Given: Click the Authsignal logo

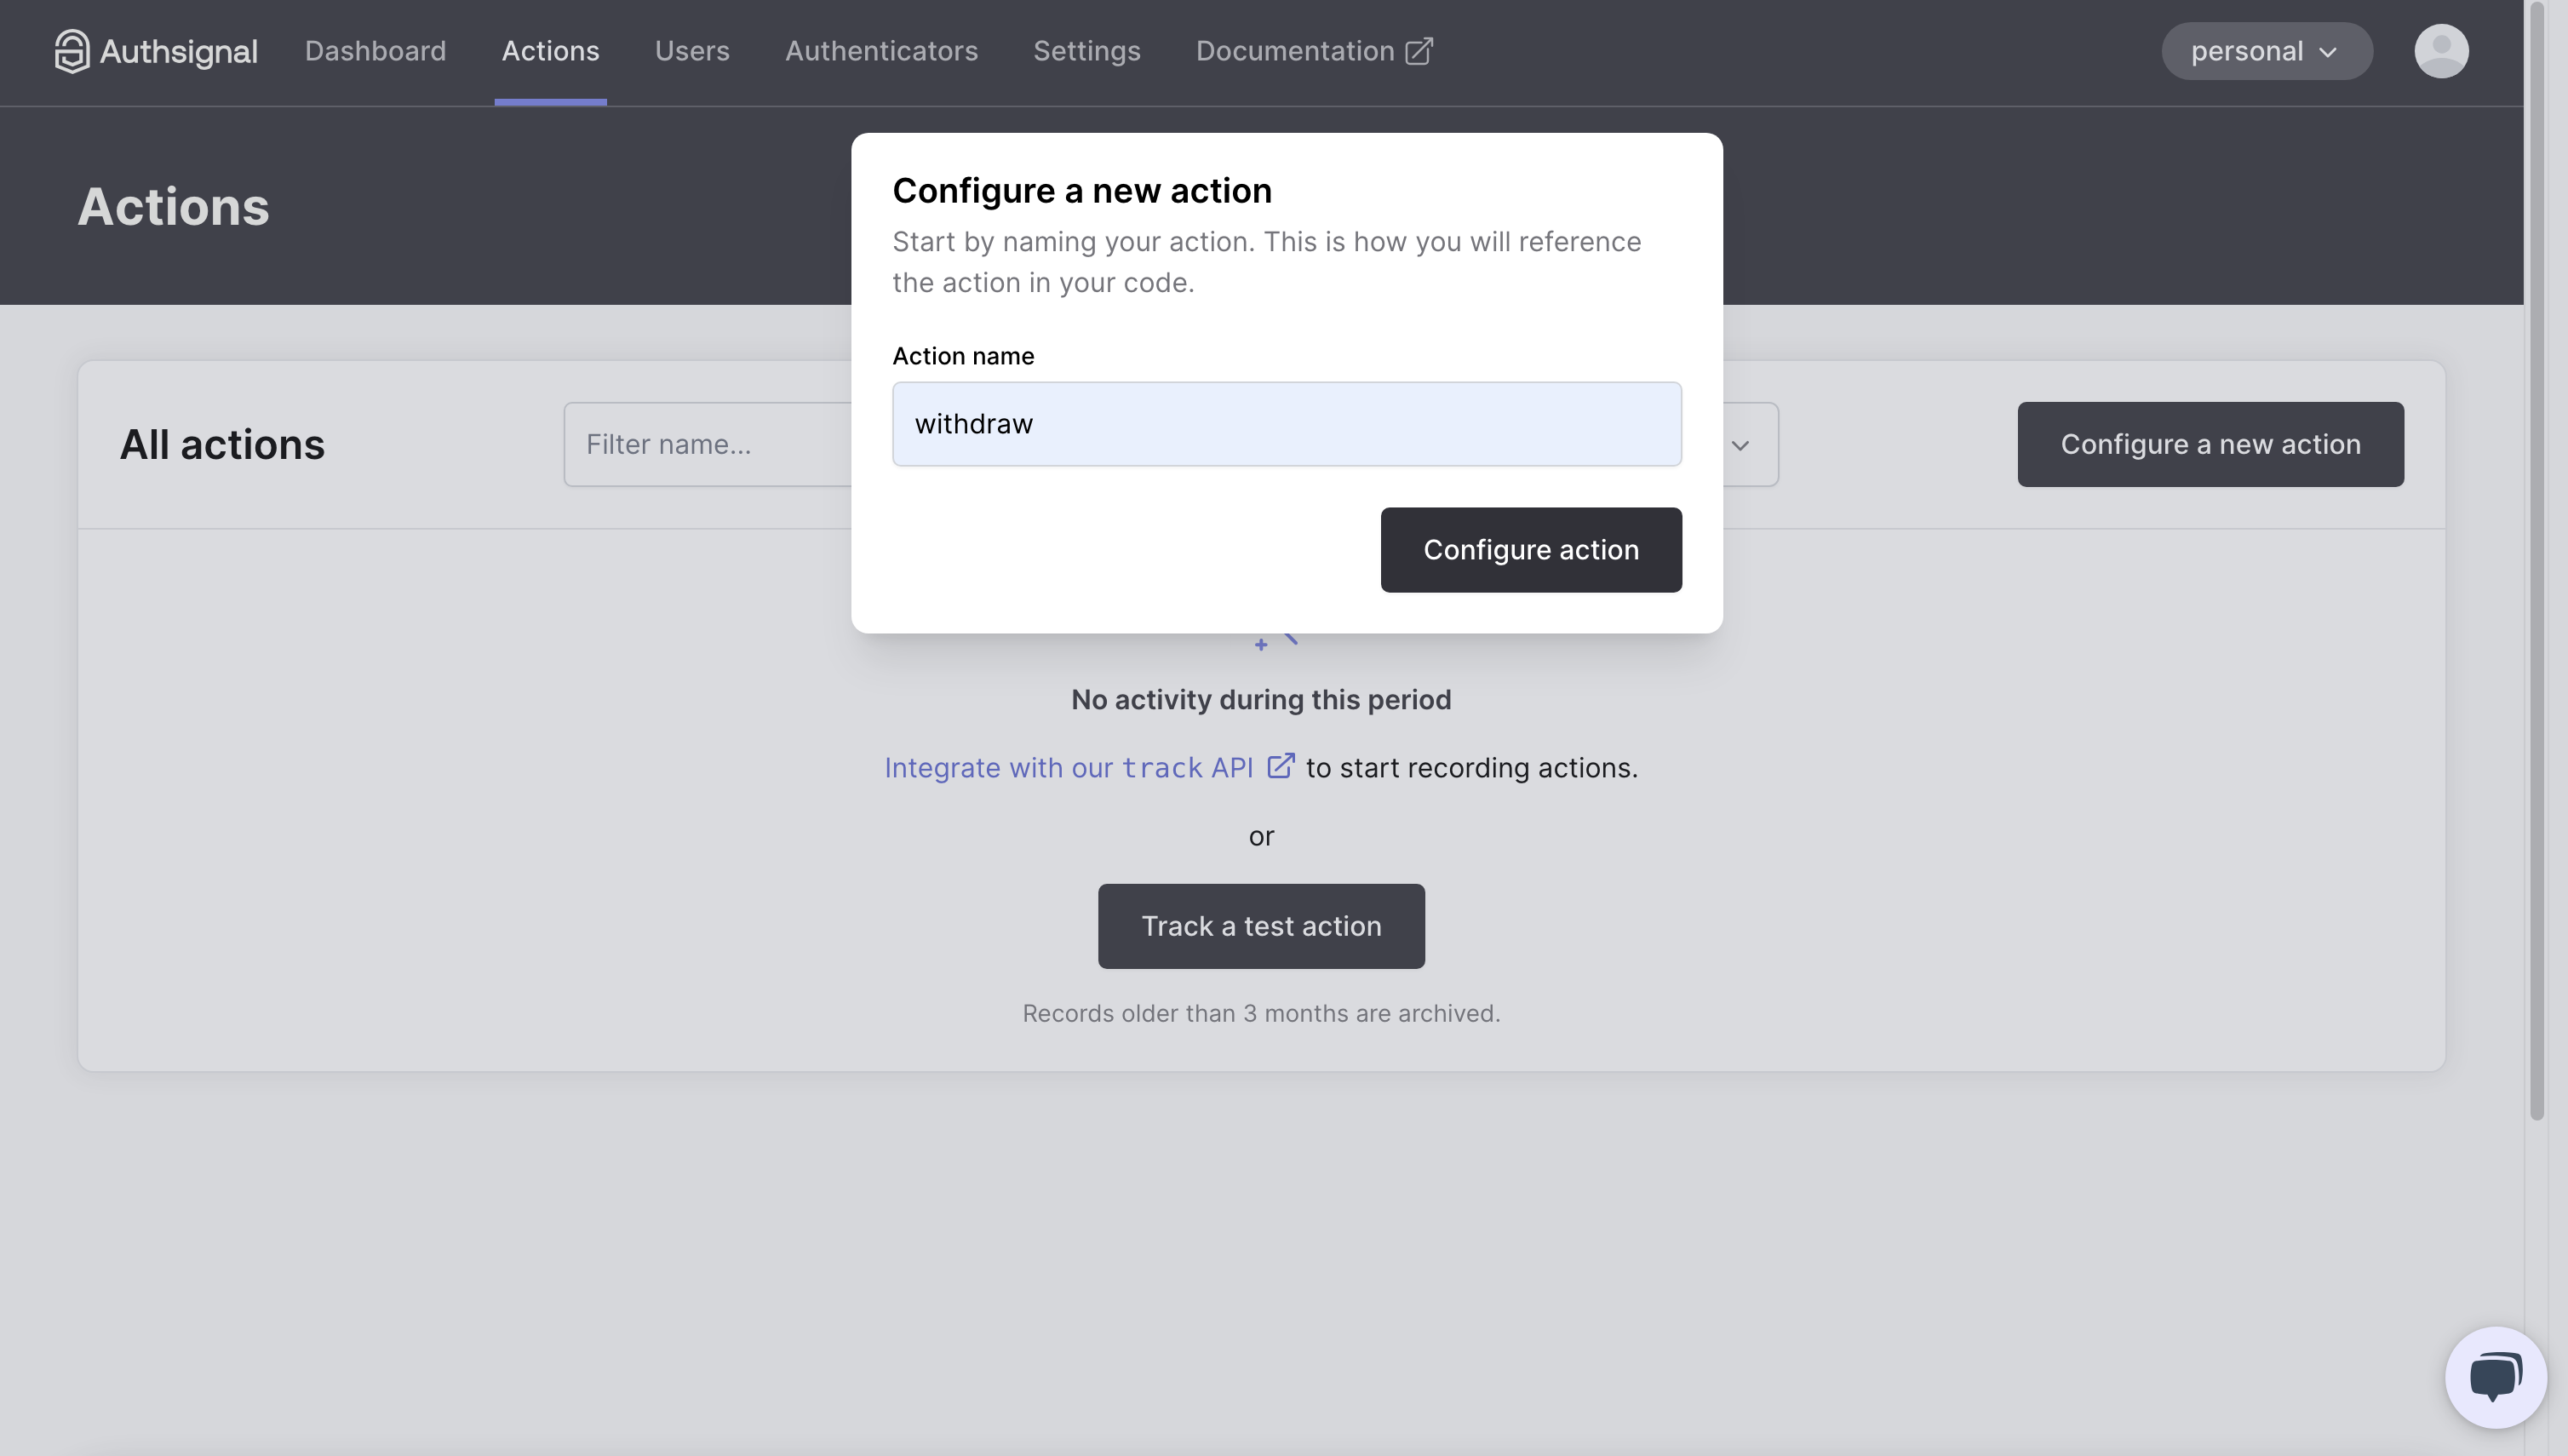Looking at the screenshot, I should pos(155,50).
